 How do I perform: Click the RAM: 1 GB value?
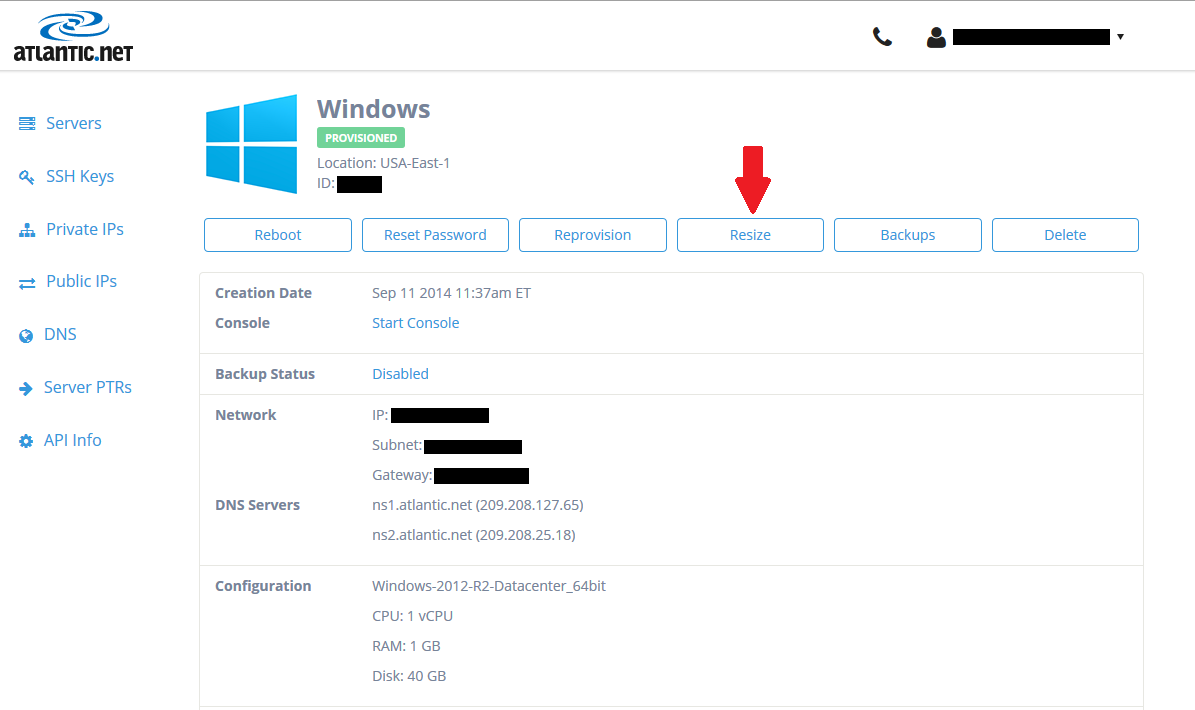(x=406, y=646)
